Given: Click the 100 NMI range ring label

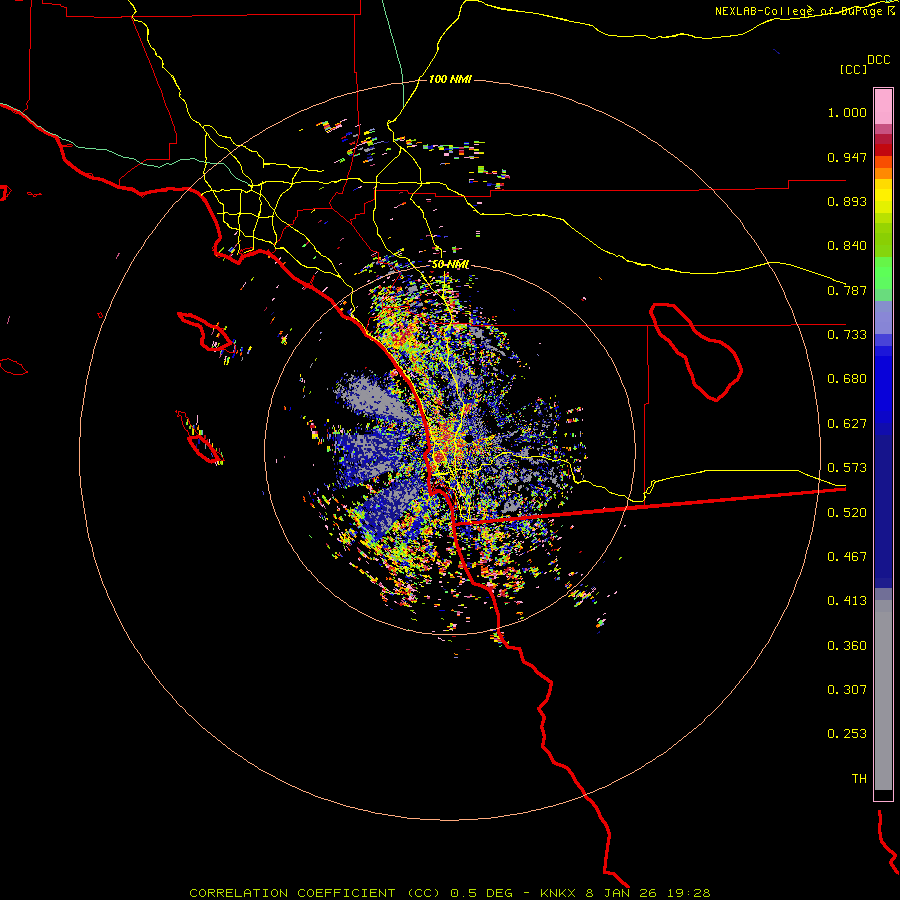Looking at the screenshot, I should coord(450,79).
